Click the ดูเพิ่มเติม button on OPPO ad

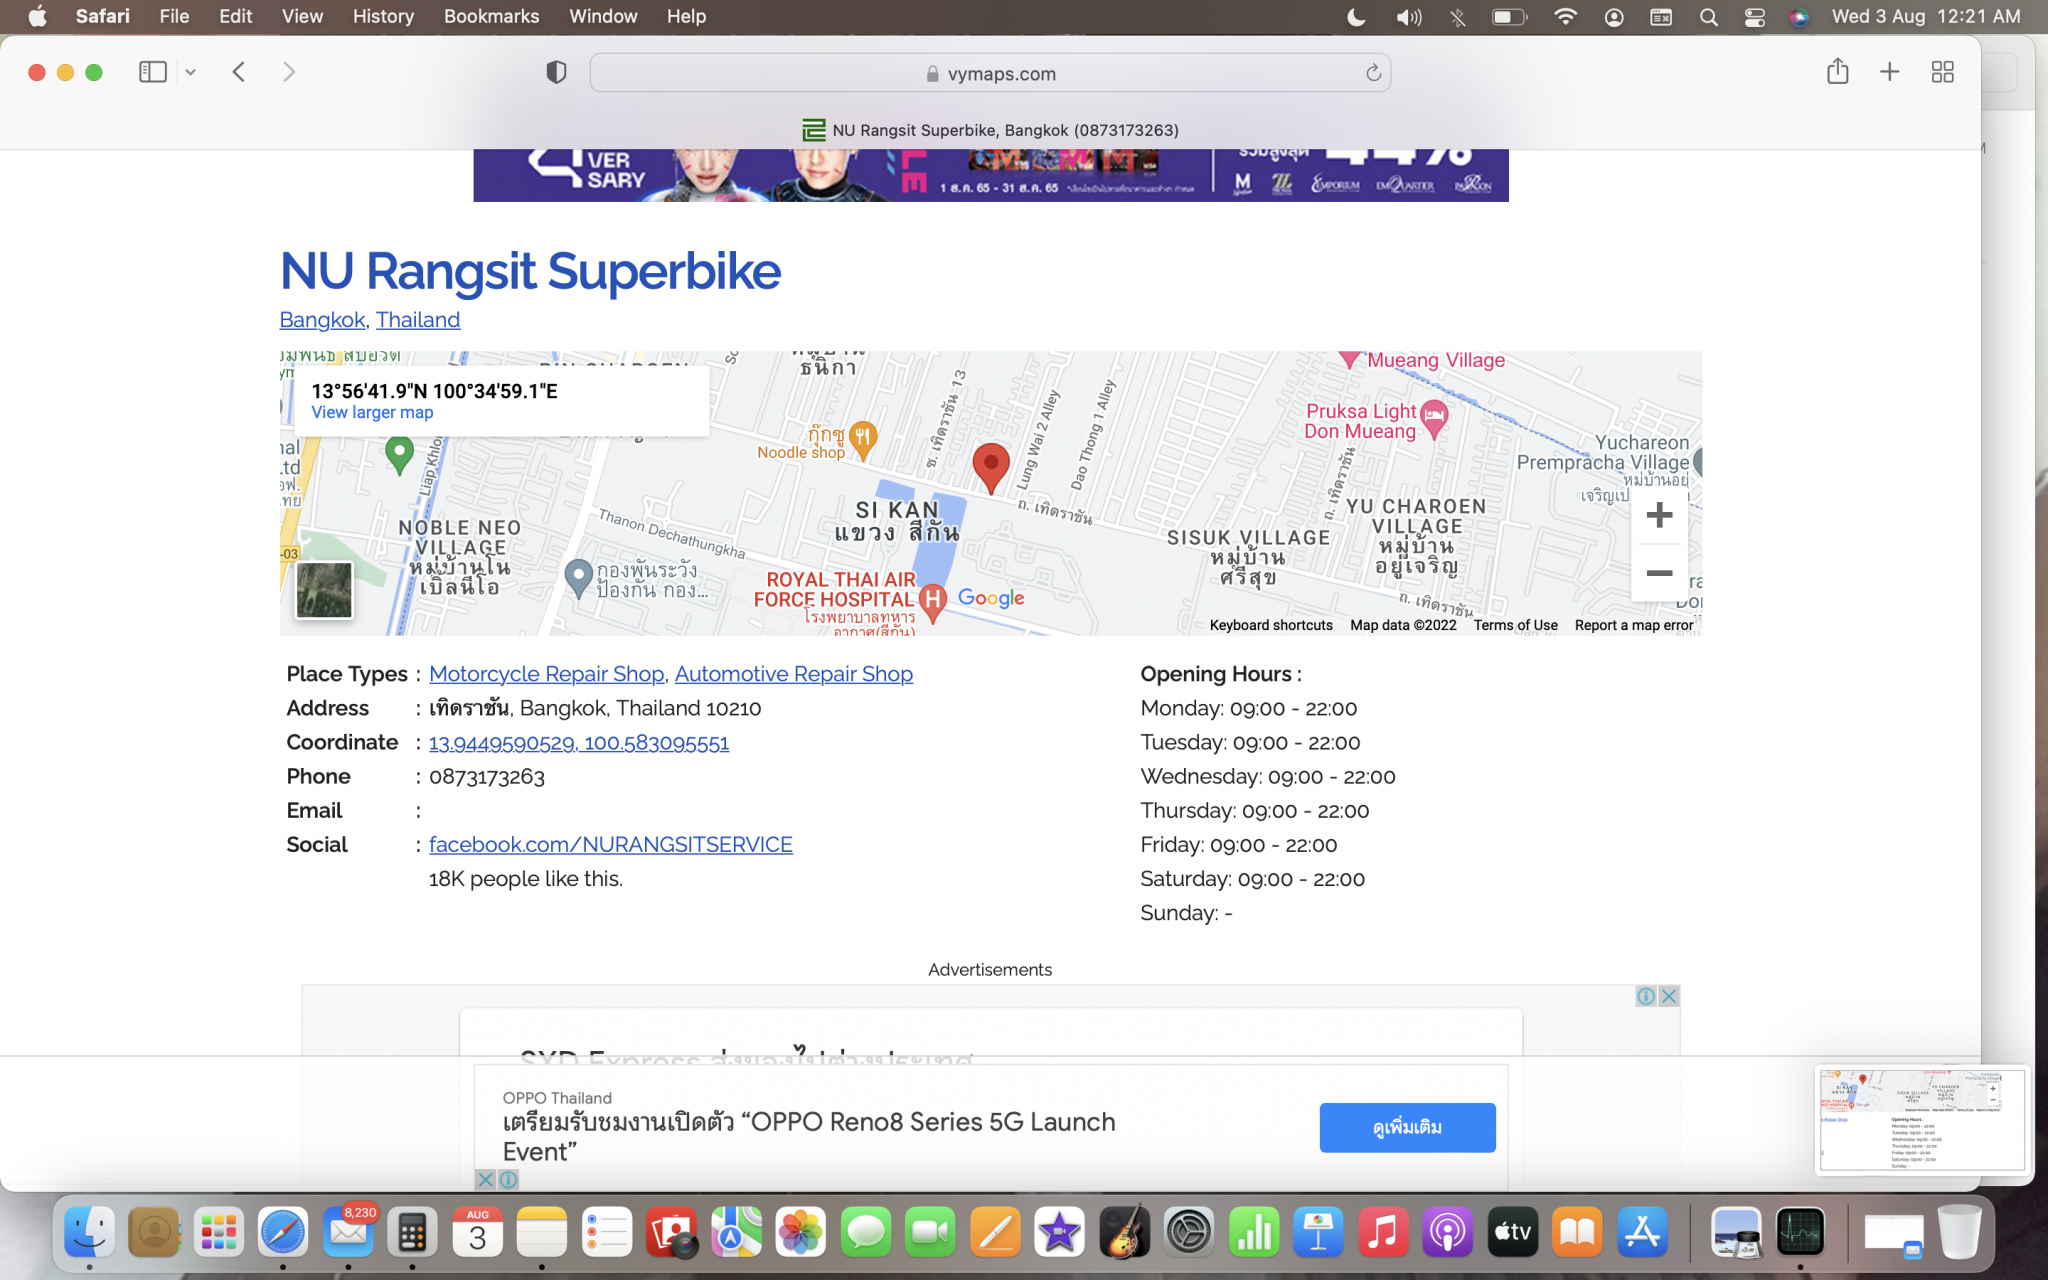pyautogui.click(x=1407, y=1128)
